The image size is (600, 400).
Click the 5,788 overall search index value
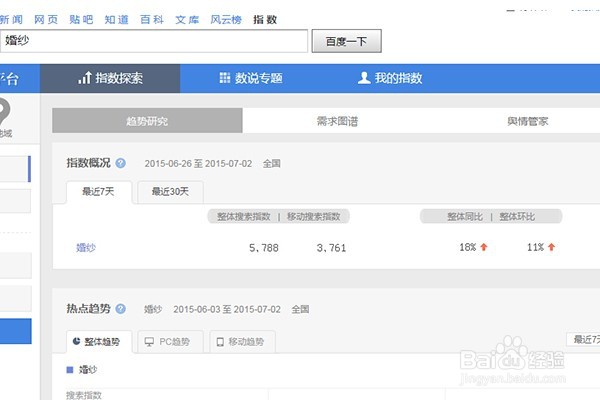pos(264,248)
